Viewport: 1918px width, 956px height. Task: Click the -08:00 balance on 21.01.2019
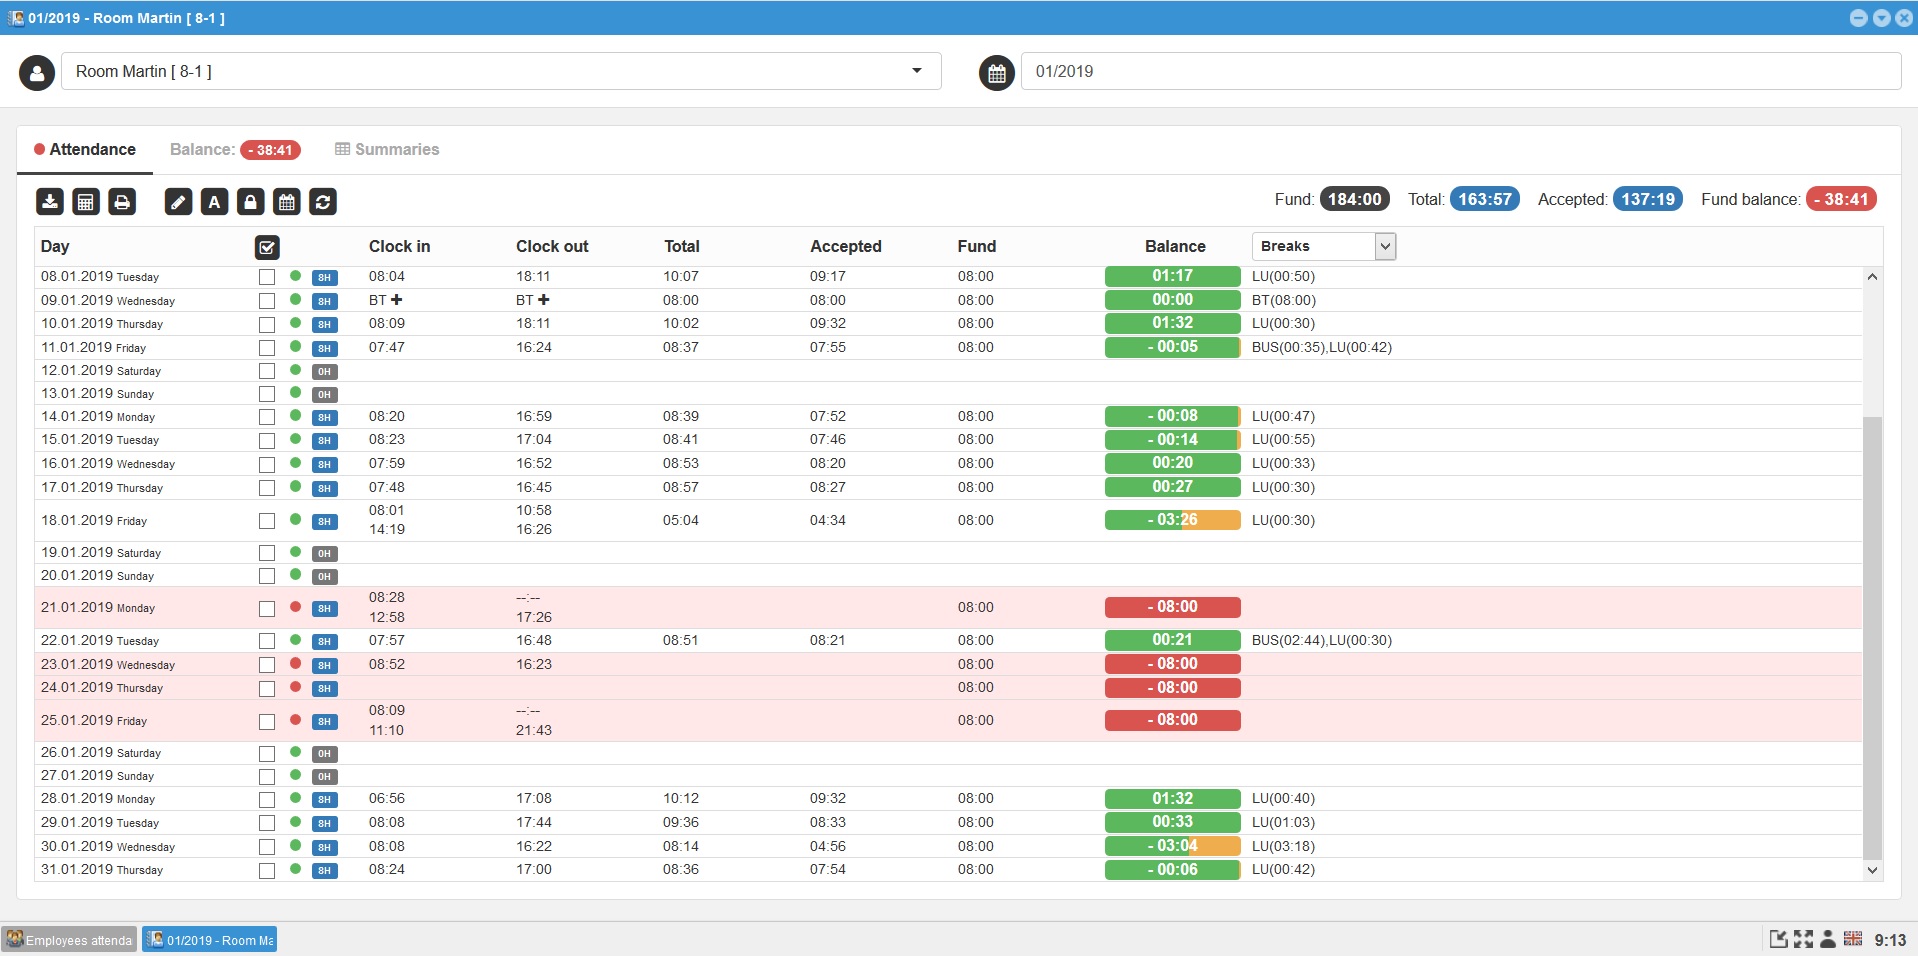(x=1172, y=607)
